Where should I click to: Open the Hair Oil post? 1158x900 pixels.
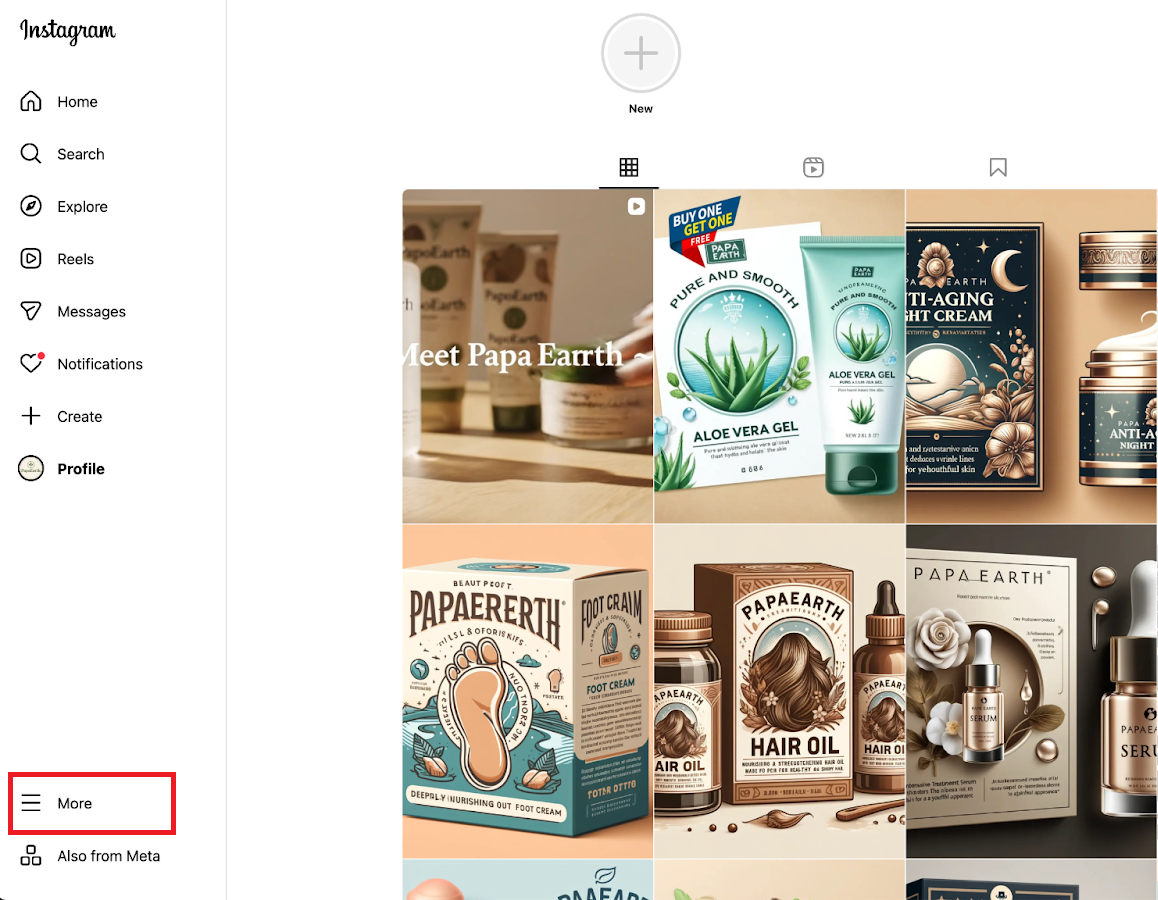coord(779,691)
